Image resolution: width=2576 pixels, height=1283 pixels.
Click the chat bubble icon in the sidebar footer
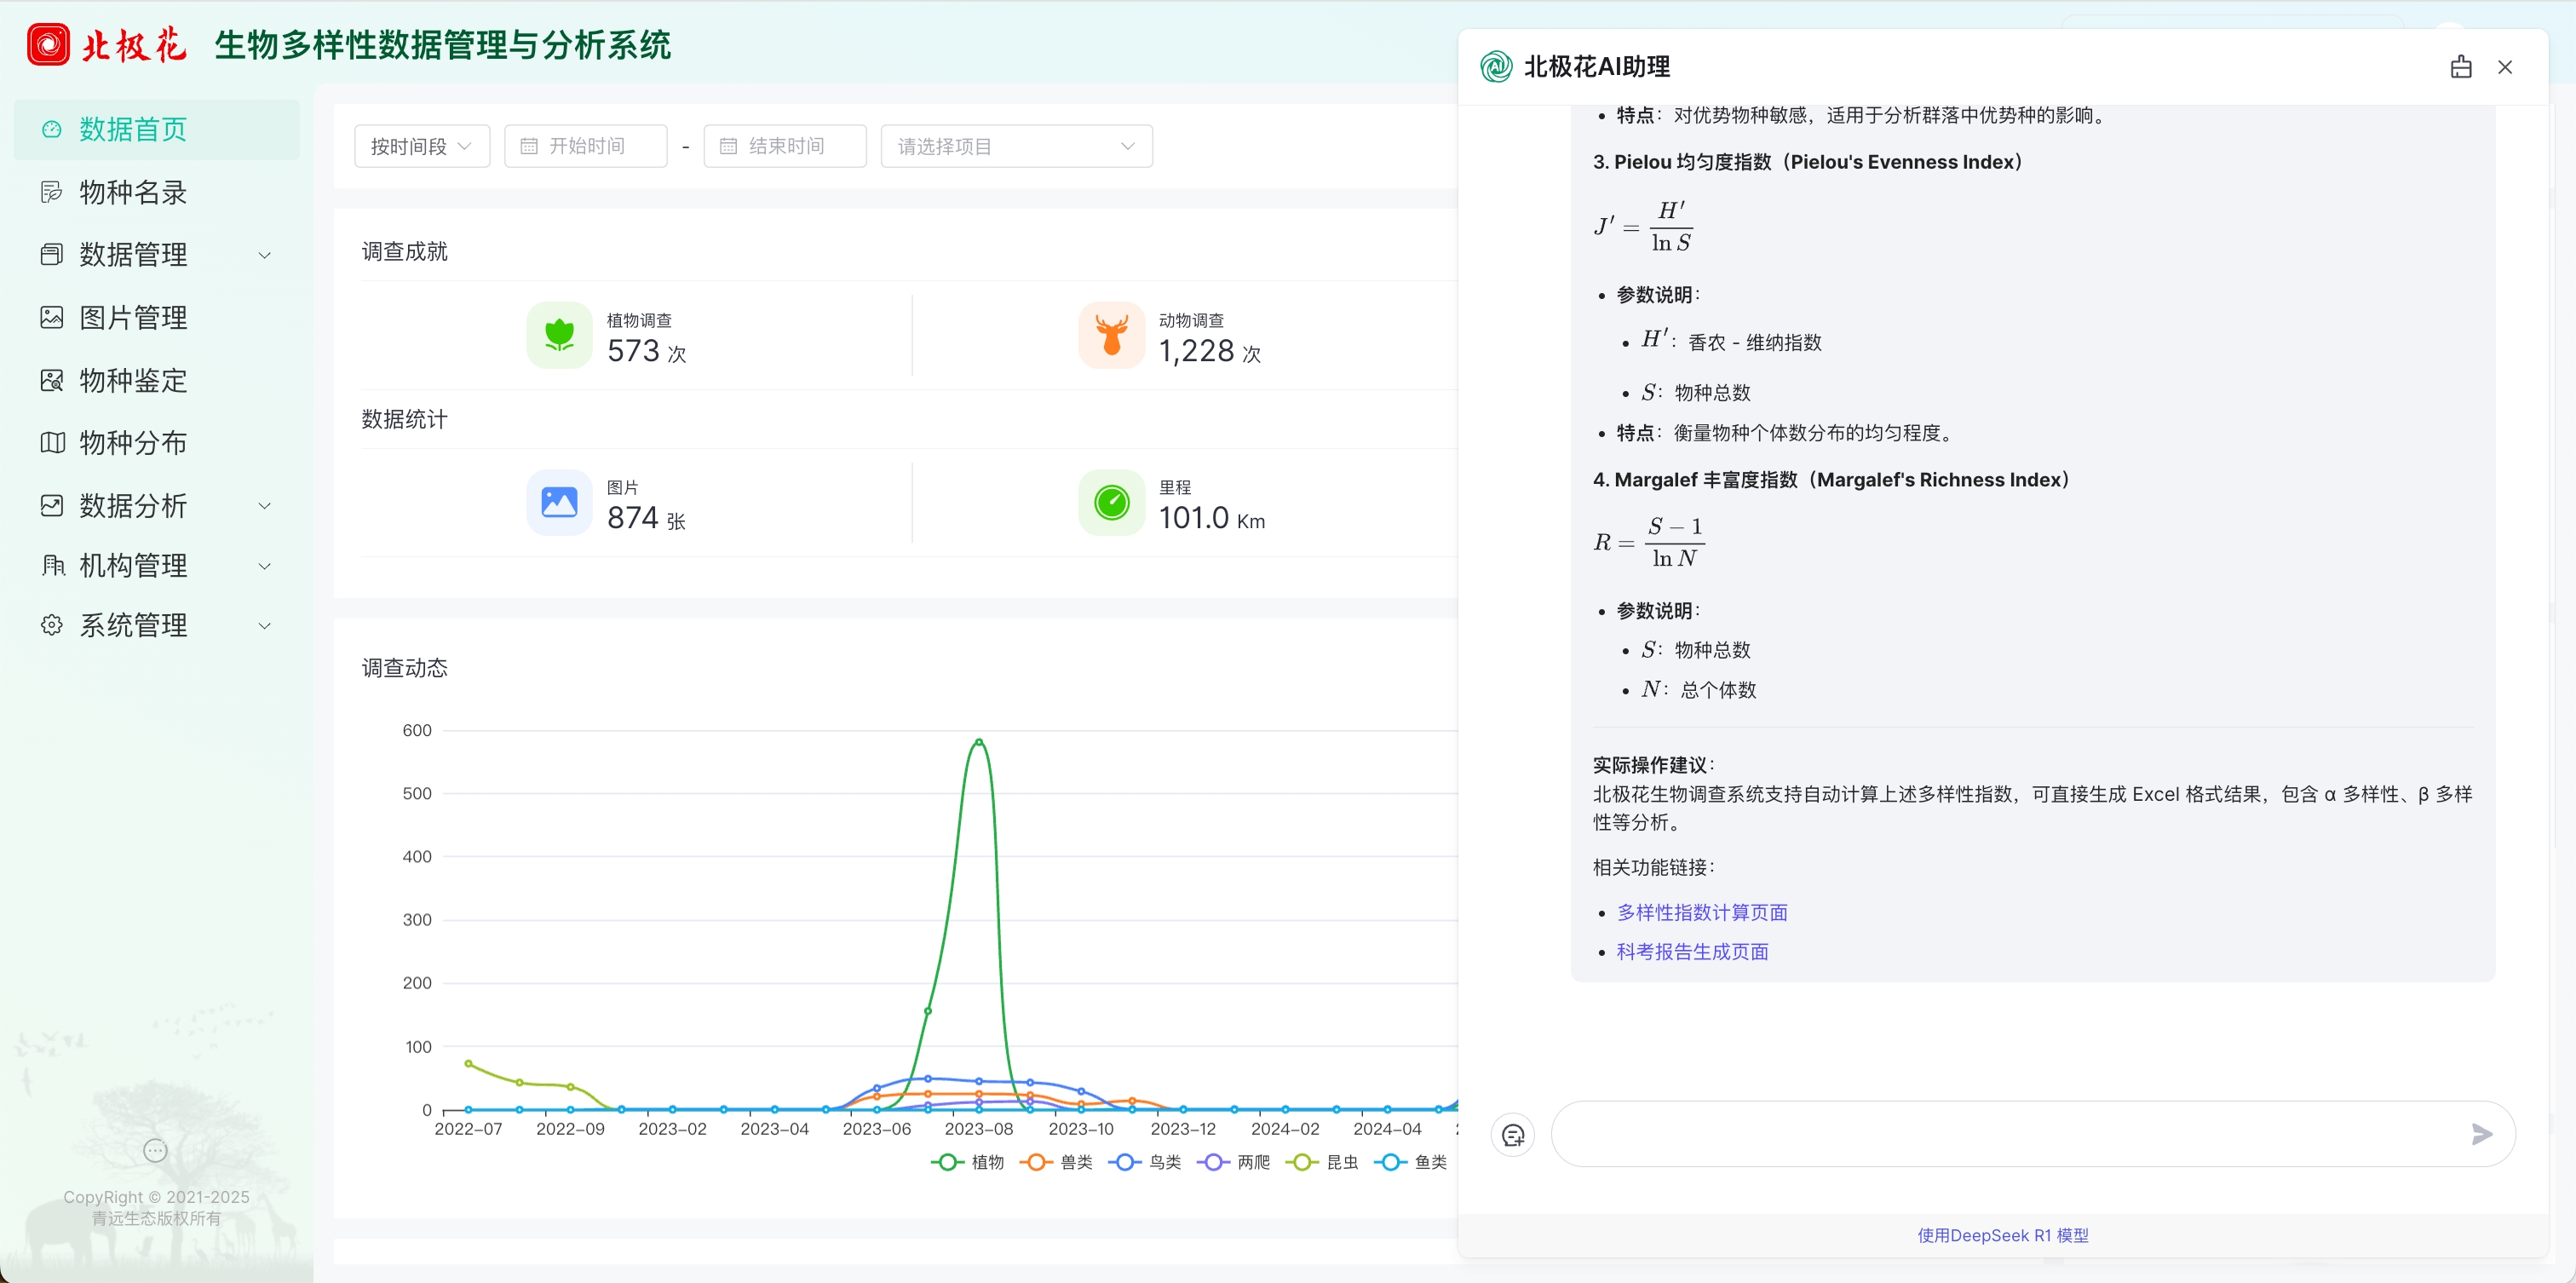coord(155,1150)
